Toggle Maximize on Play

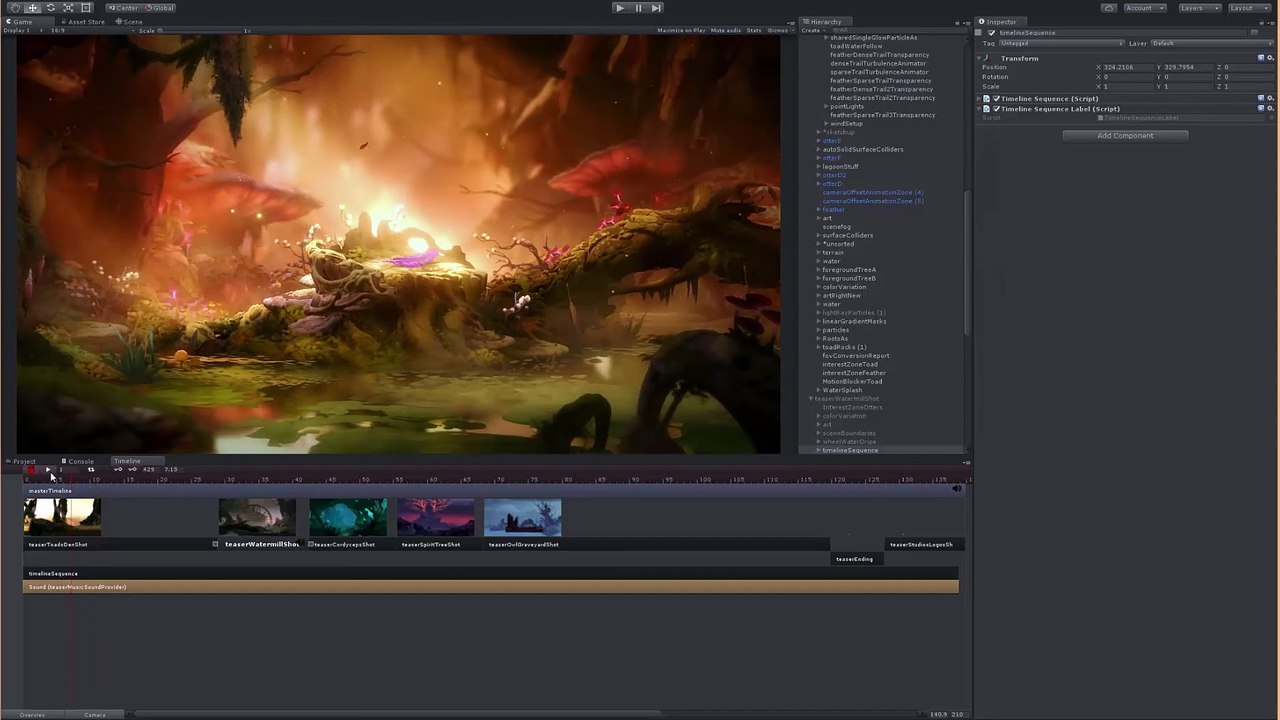coord(682,30)
